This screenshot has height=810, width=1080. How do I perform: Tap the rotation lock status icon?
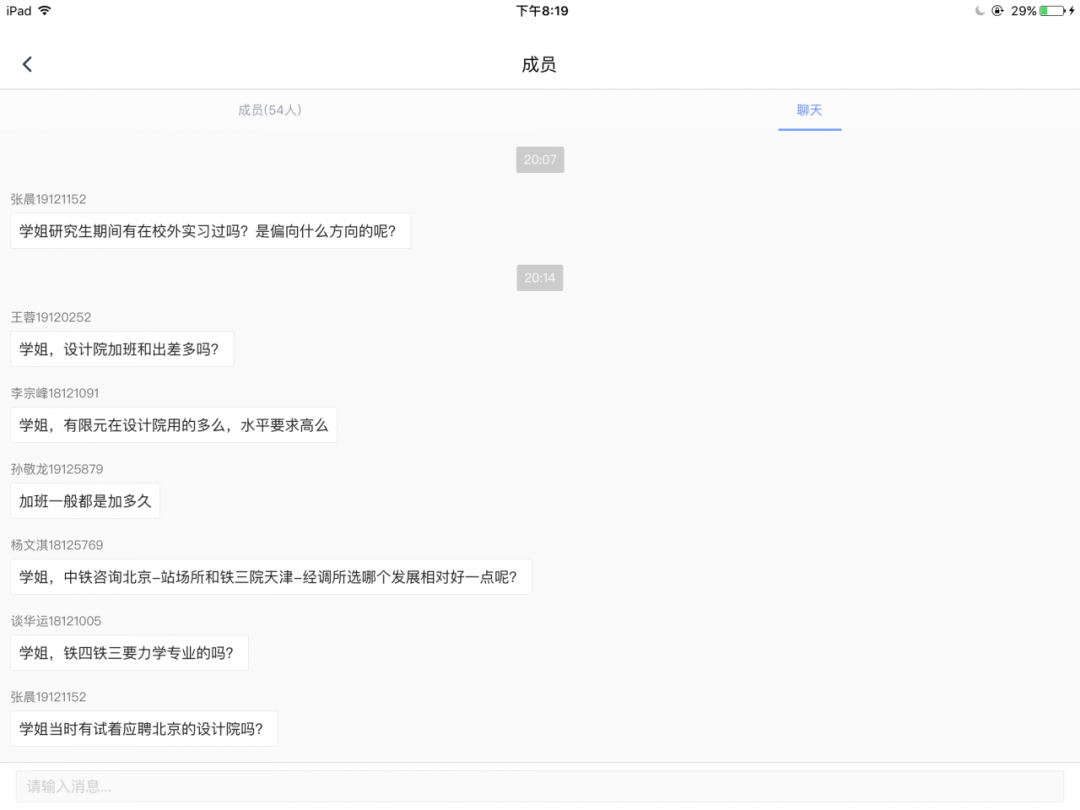coord(998,11)
